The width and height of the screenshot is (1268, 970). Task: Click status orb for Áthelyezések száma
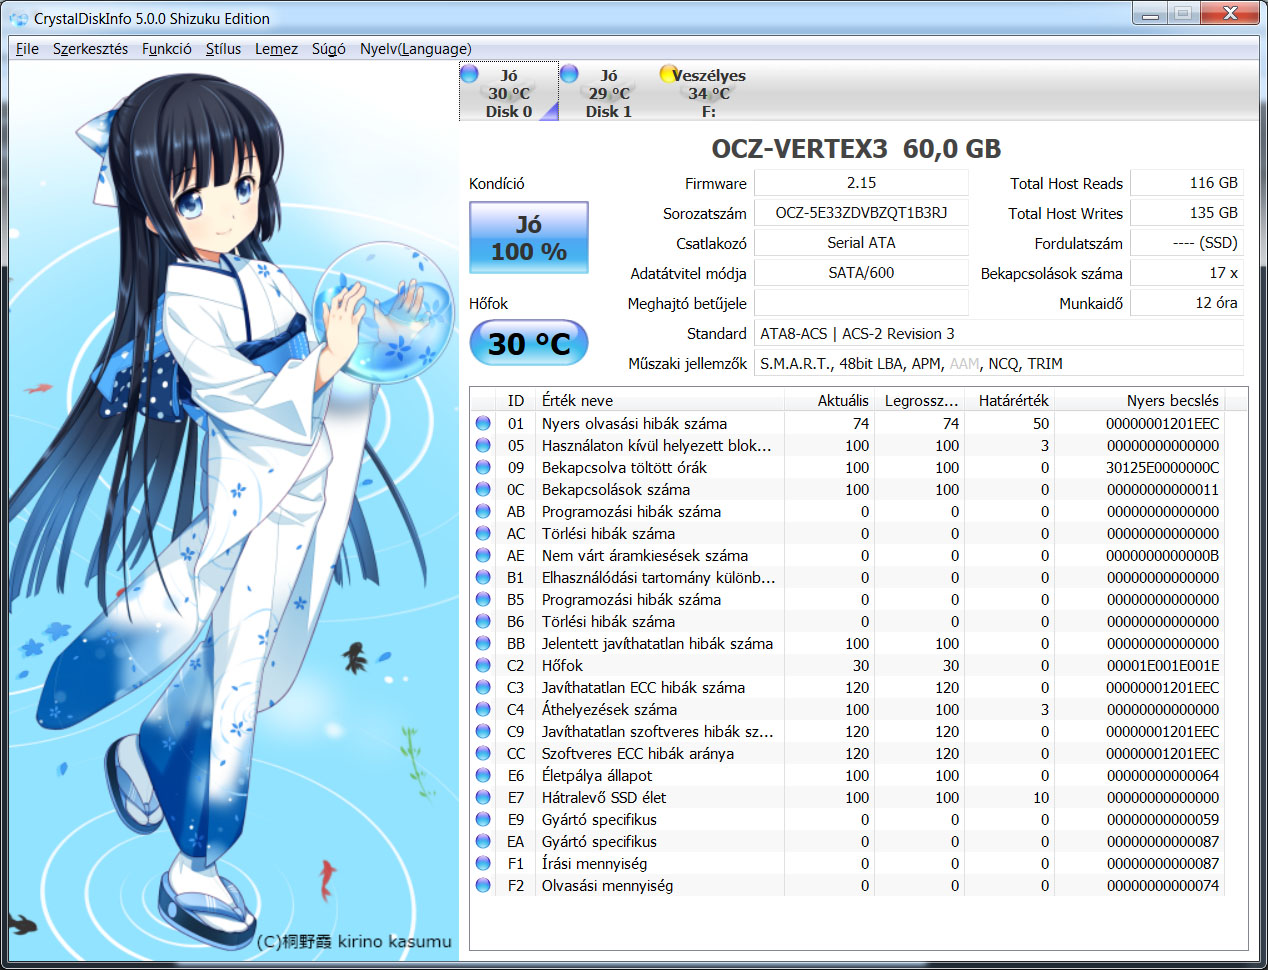click(483, 709)
